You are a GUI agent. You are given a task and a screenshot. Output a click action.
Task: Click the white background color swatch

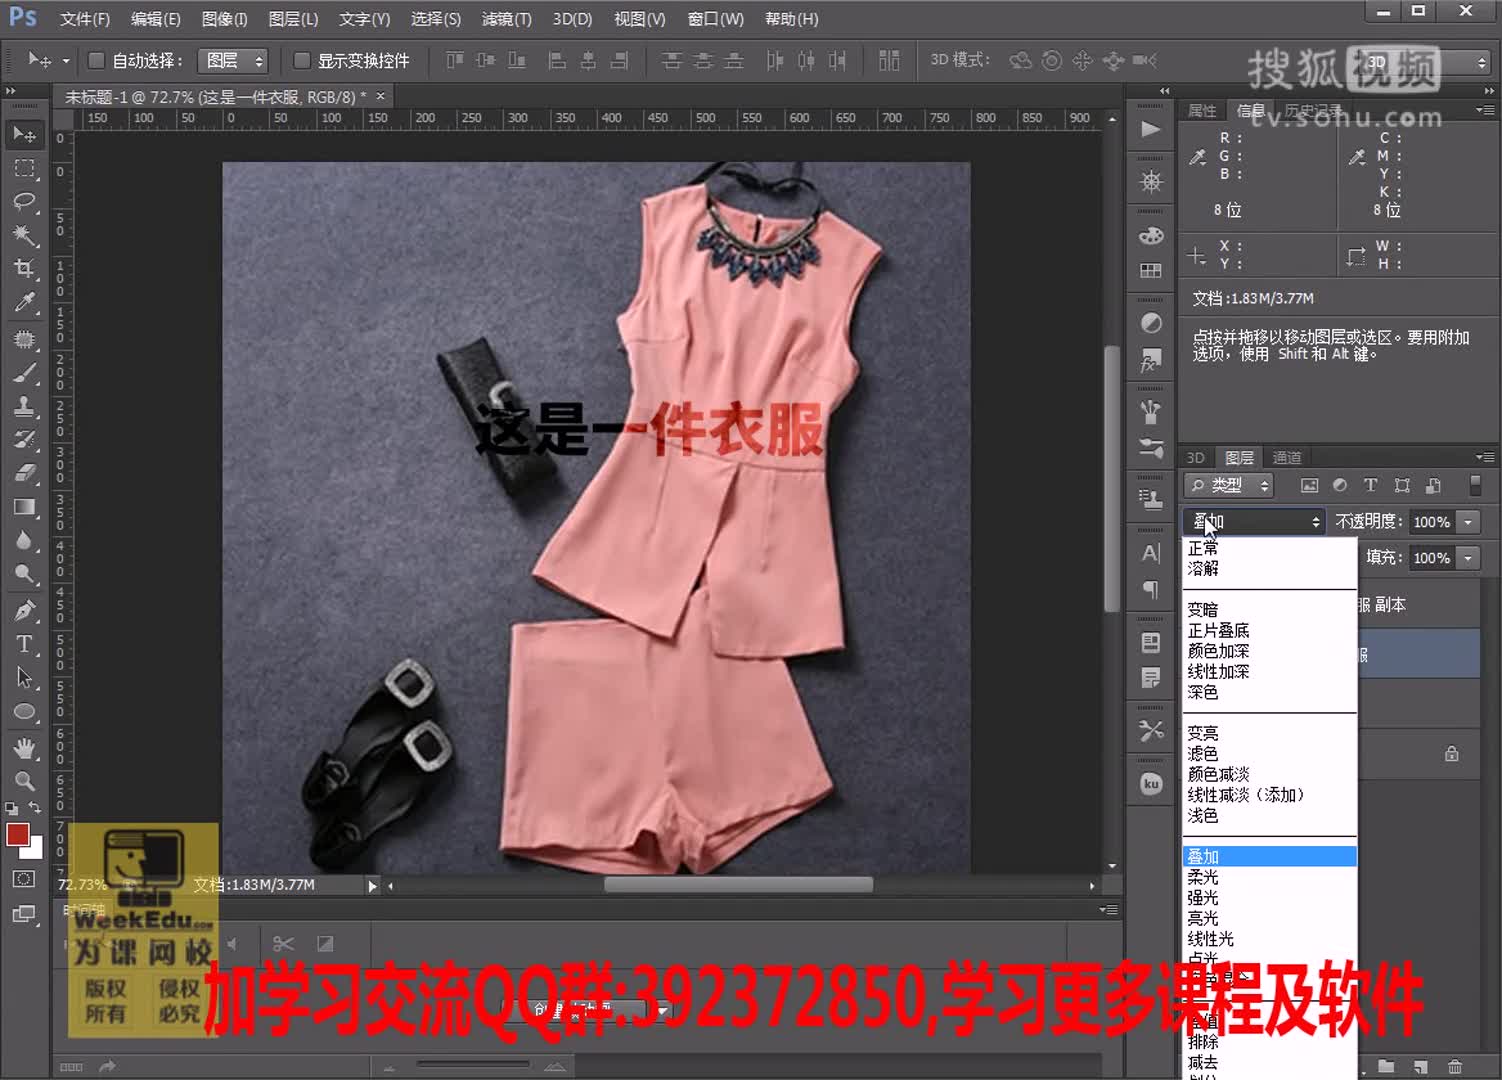click(x=36, y=851)
